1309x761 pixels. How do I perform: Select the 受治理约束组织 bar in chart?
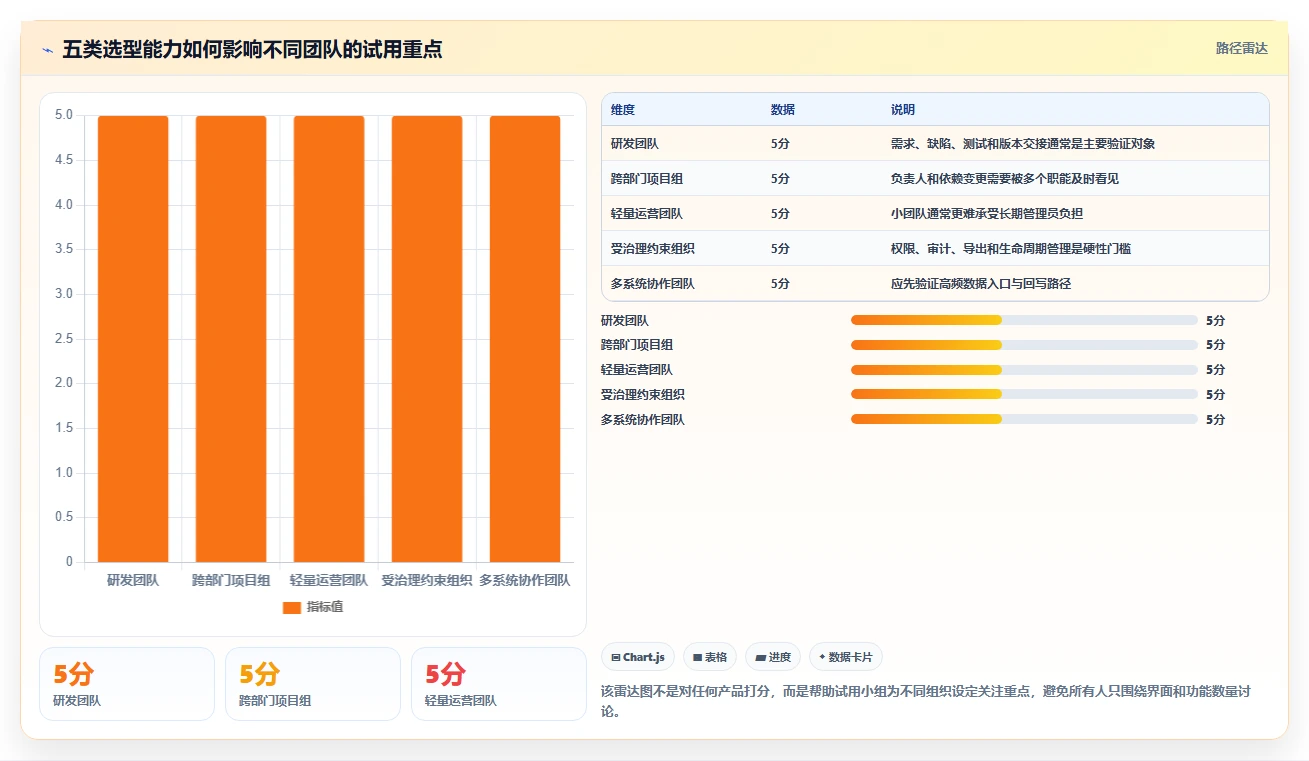(x=427, y=339)
